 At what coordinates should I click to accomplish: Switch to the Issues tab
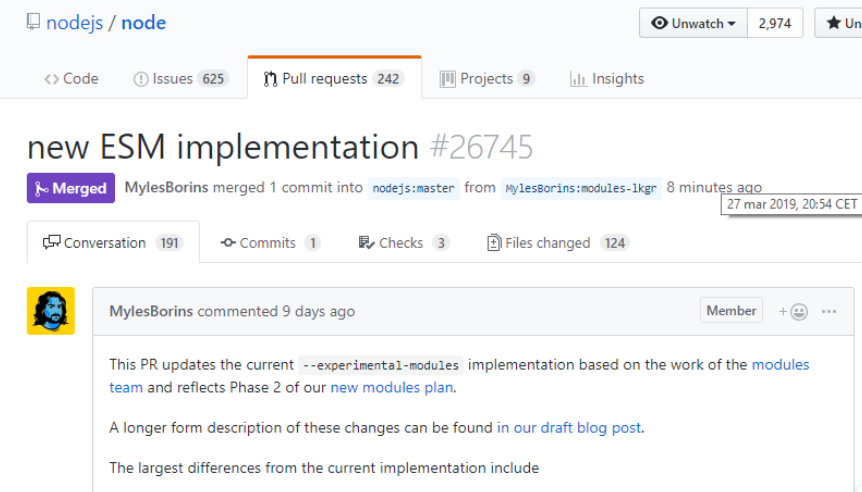click(181, 79)
